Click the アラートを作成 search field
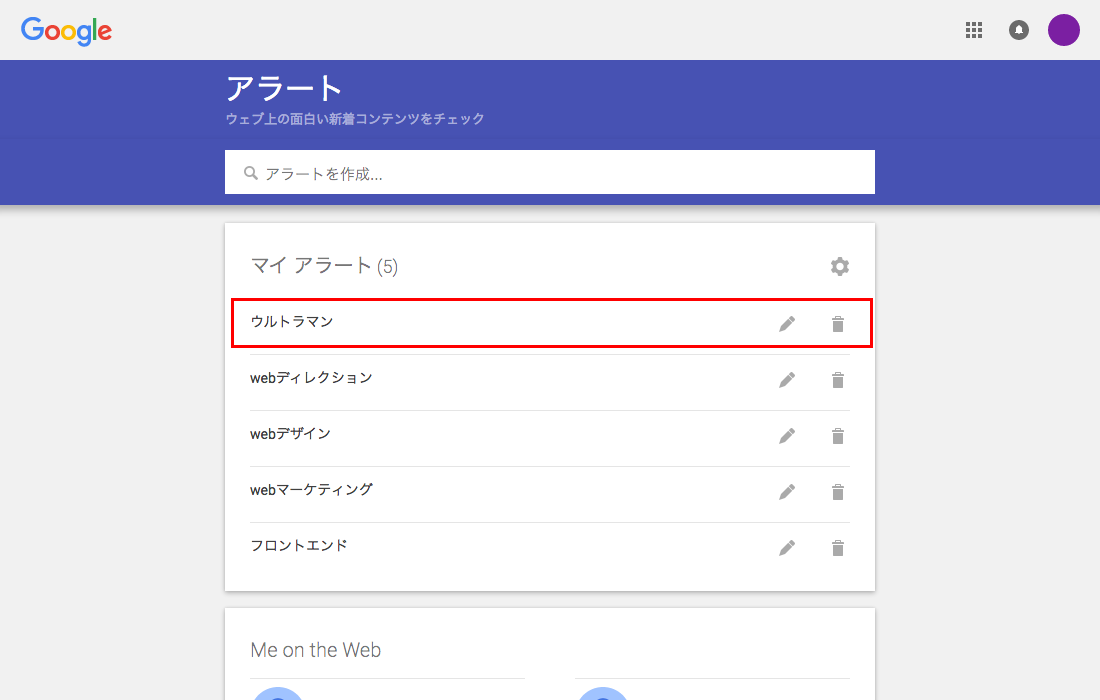The width and height of the screenshot is (1100, 700). pos(549,172)
